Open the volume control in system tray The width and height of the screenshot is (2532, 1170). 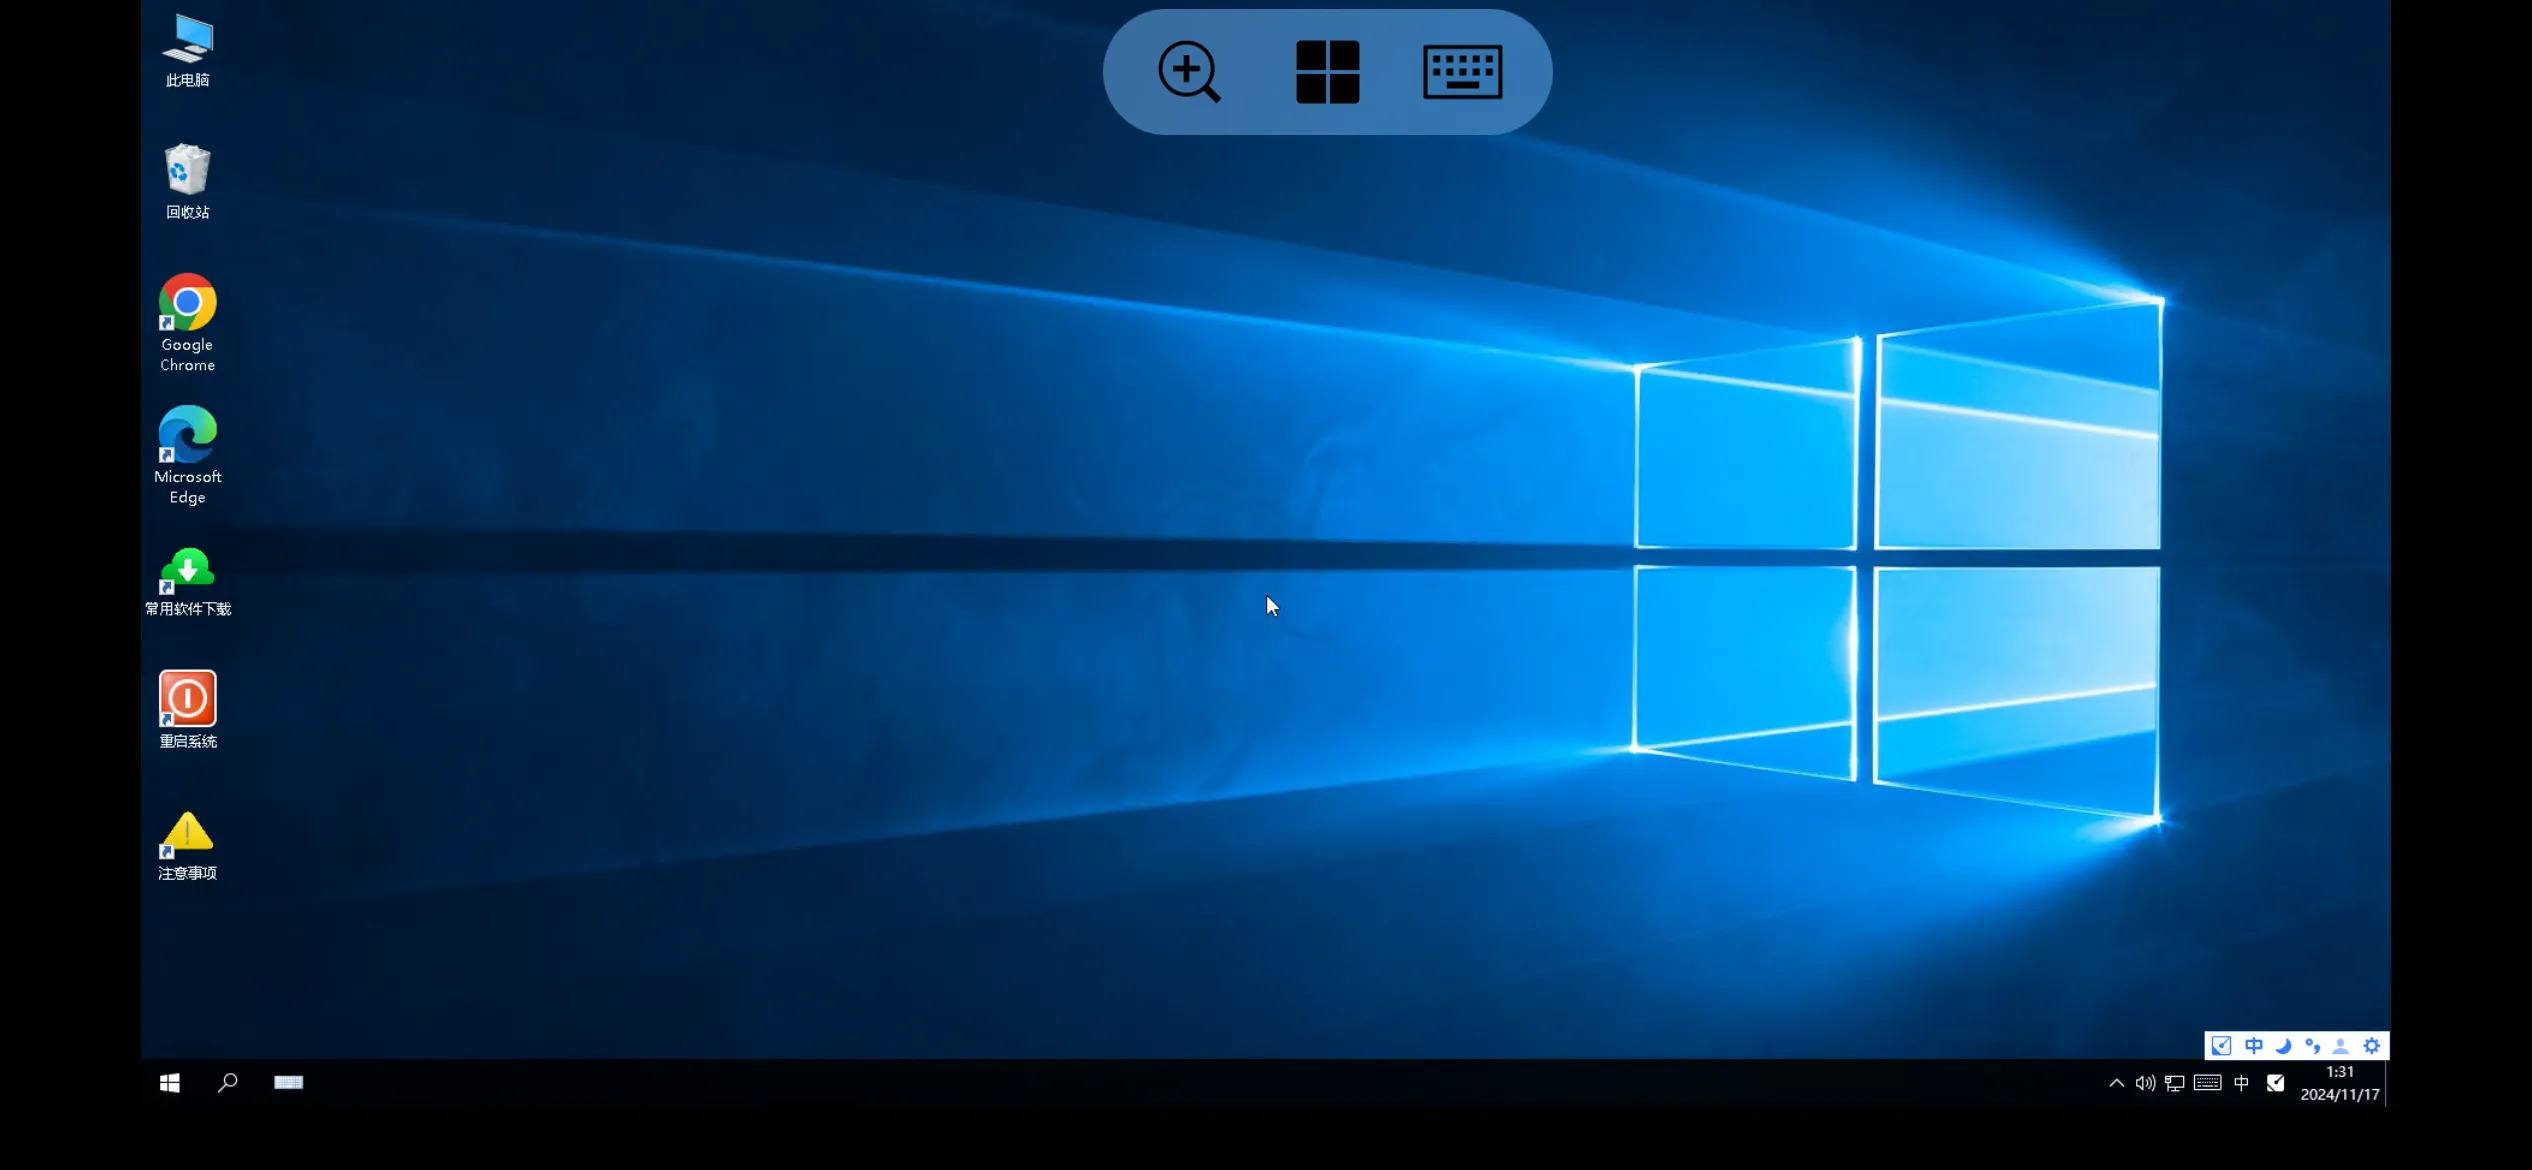tap(2145, 1083)
